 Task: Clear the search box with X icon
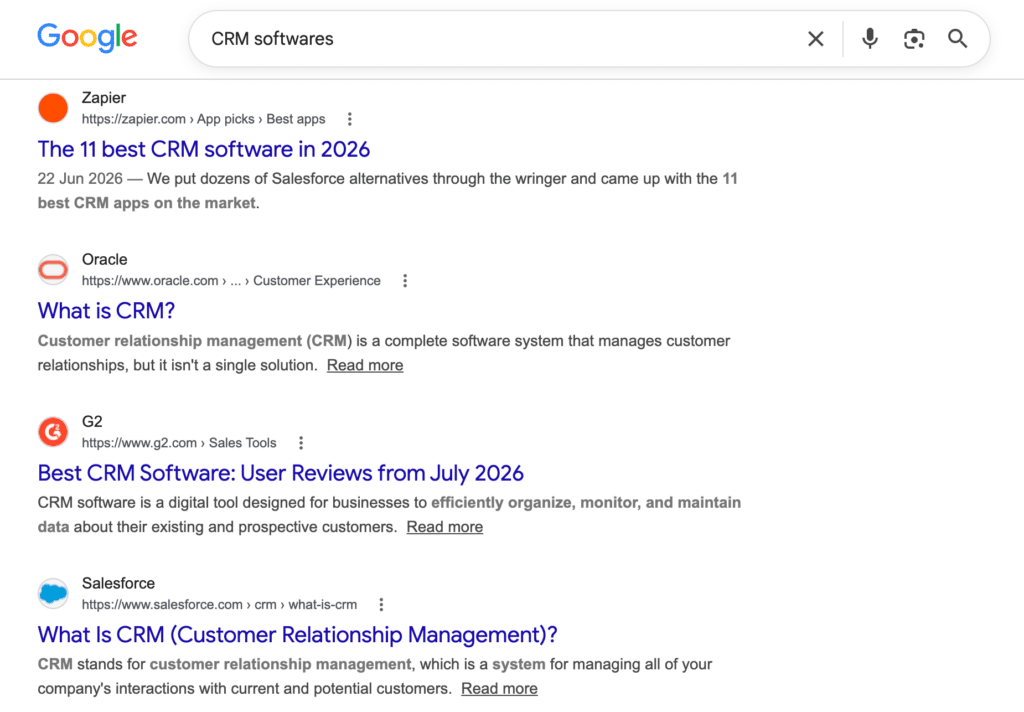816,39
